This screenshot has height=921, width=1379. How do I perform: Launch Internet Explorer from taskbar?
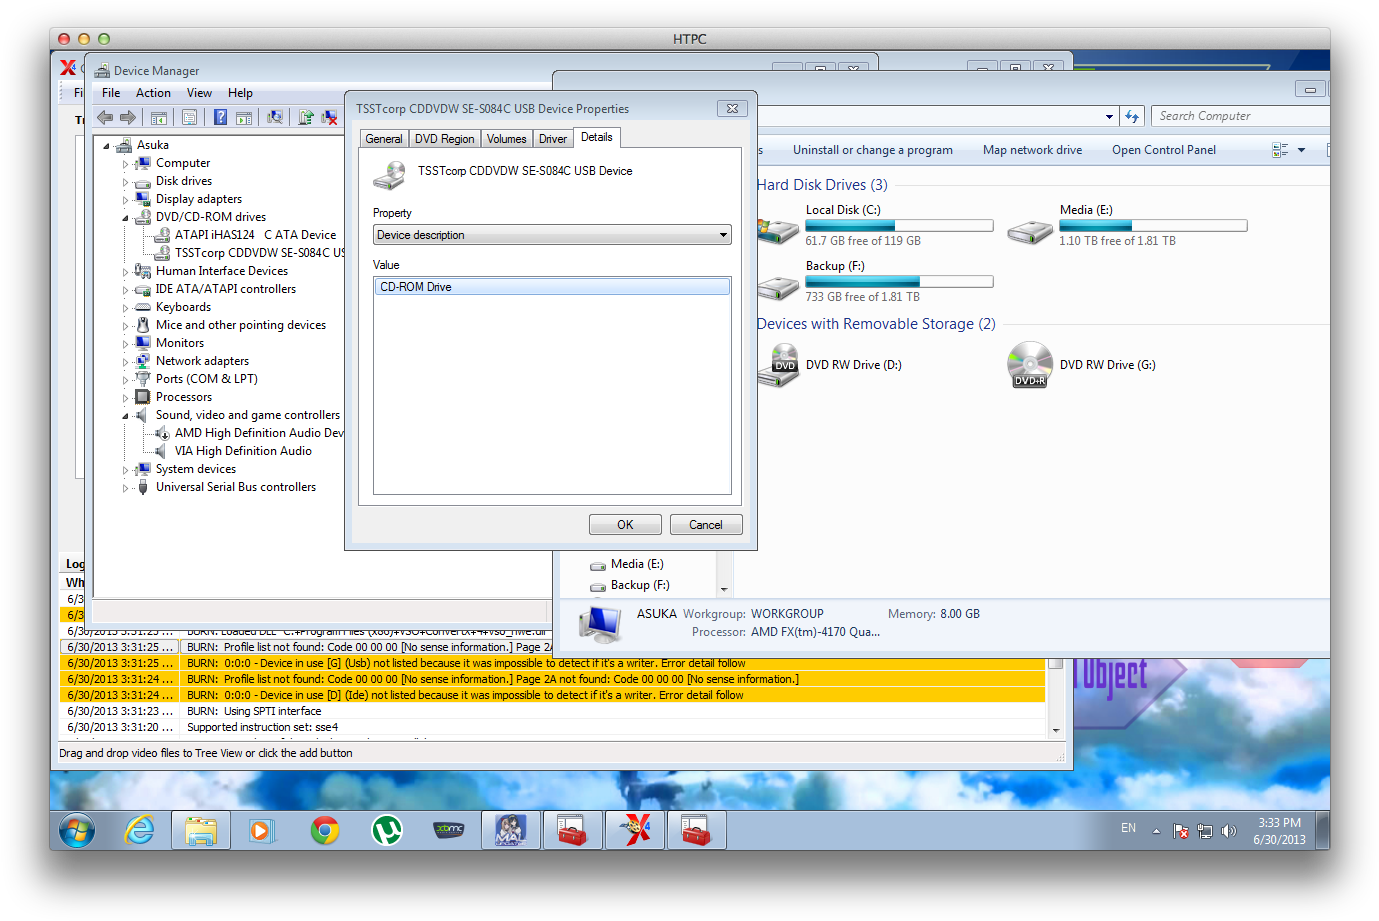(x=139, y=830)
